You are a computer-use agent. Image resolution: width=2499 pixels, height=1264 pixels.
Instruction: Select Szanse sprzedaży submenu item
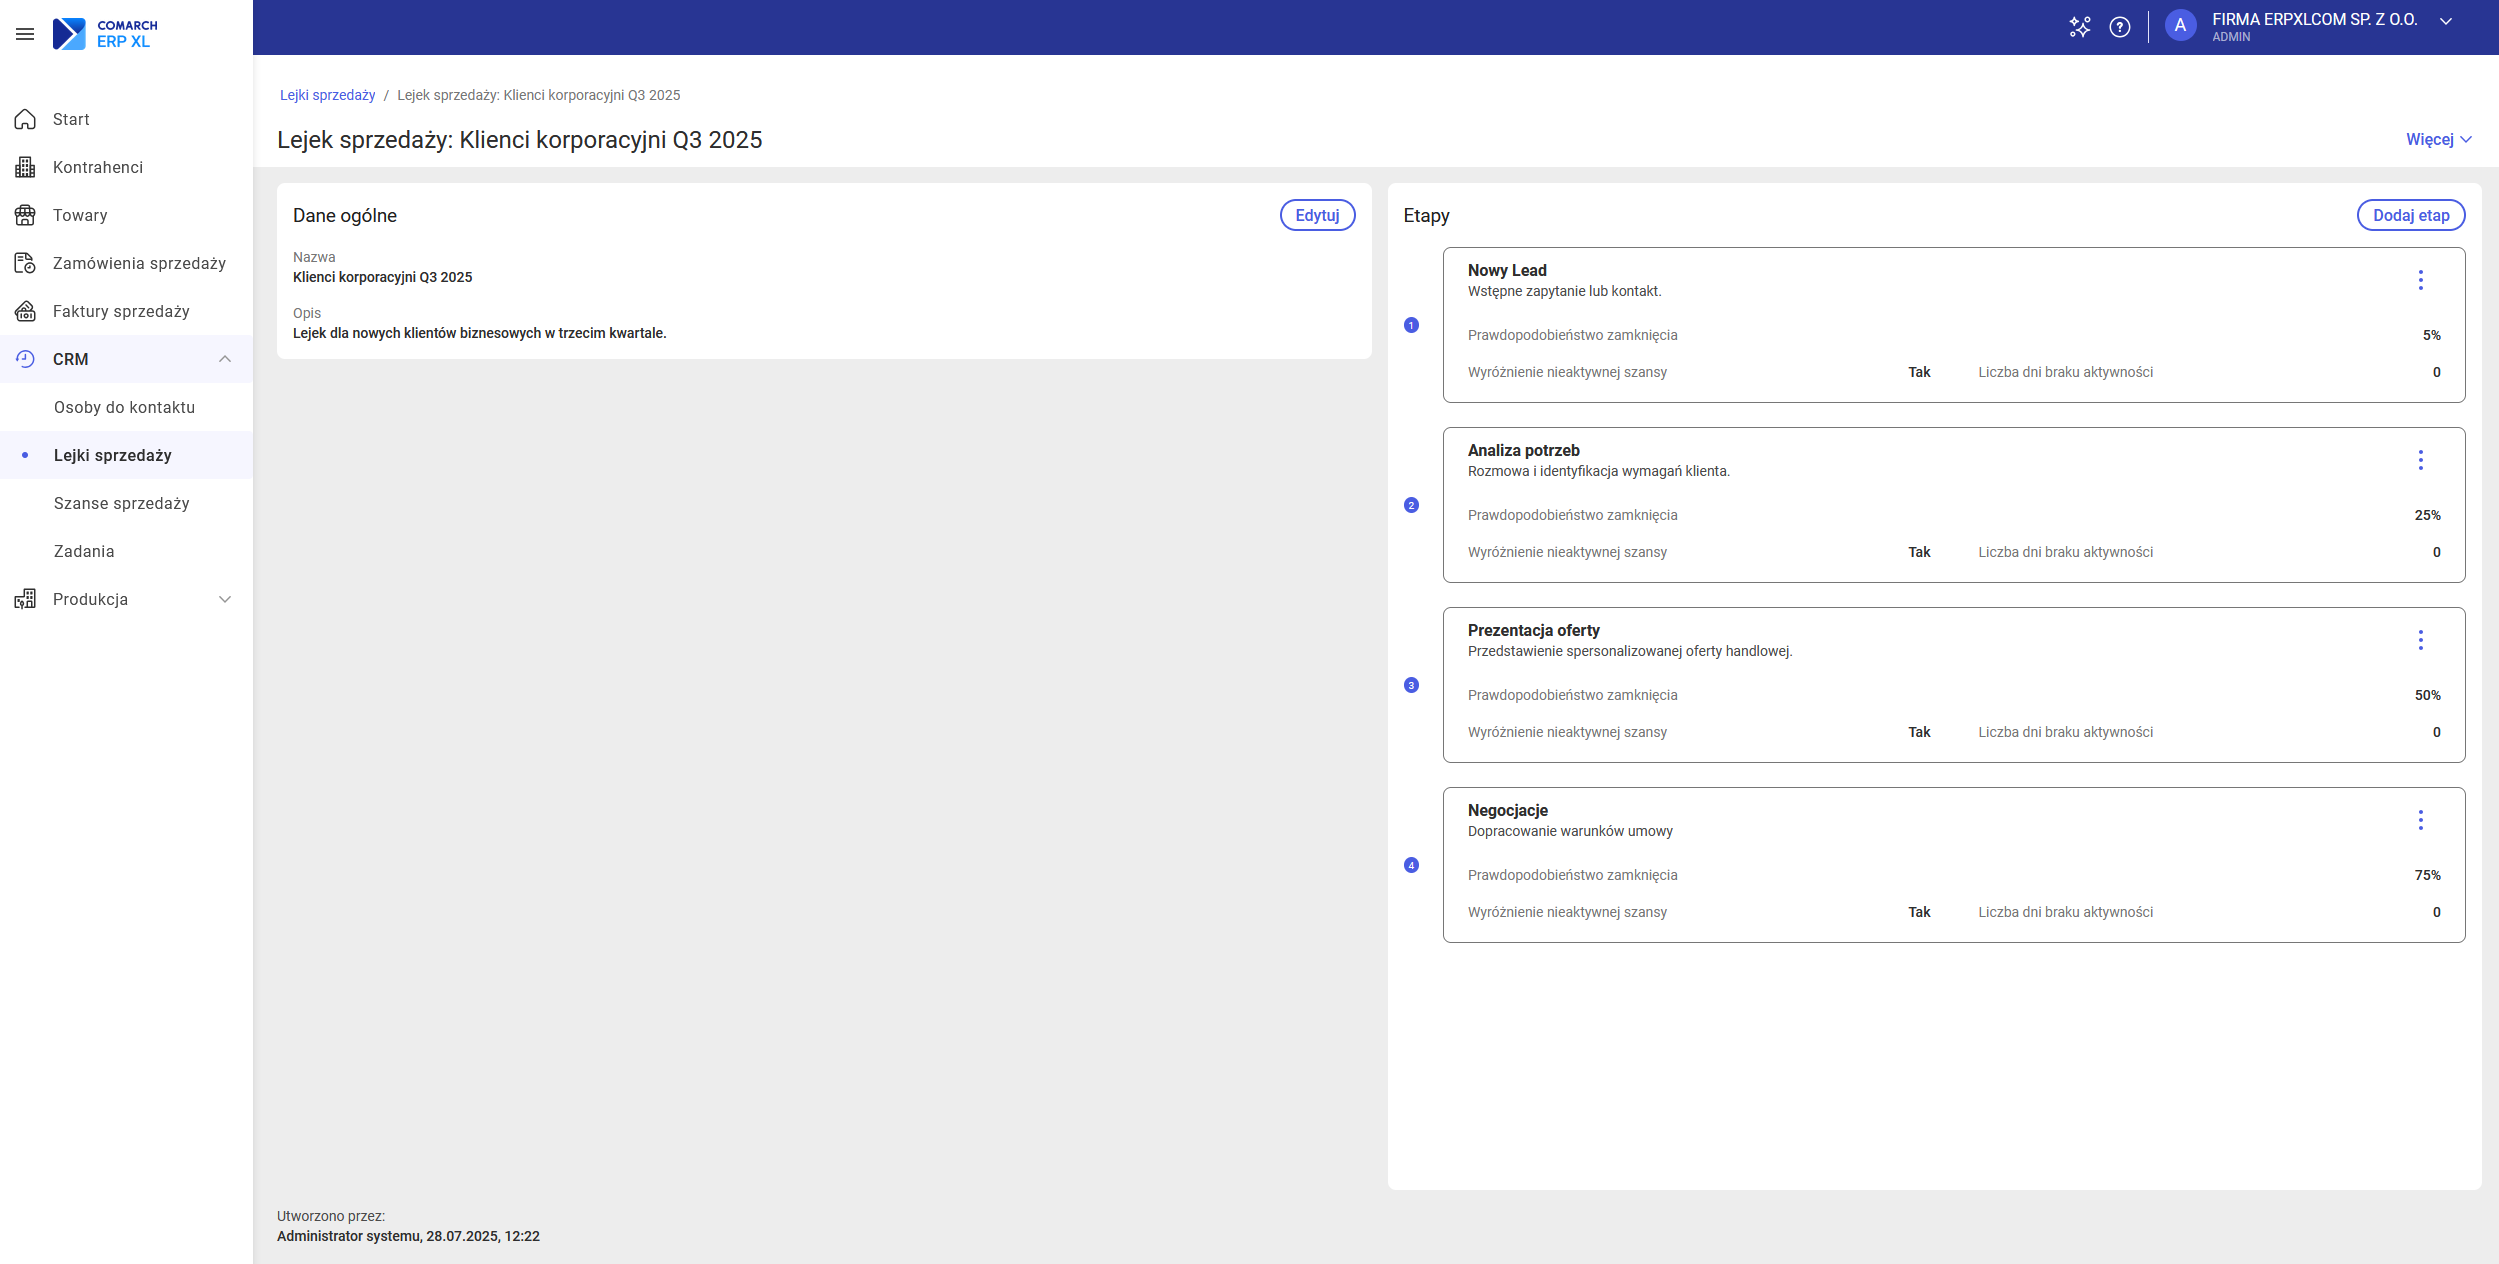[x=122, y=503]
